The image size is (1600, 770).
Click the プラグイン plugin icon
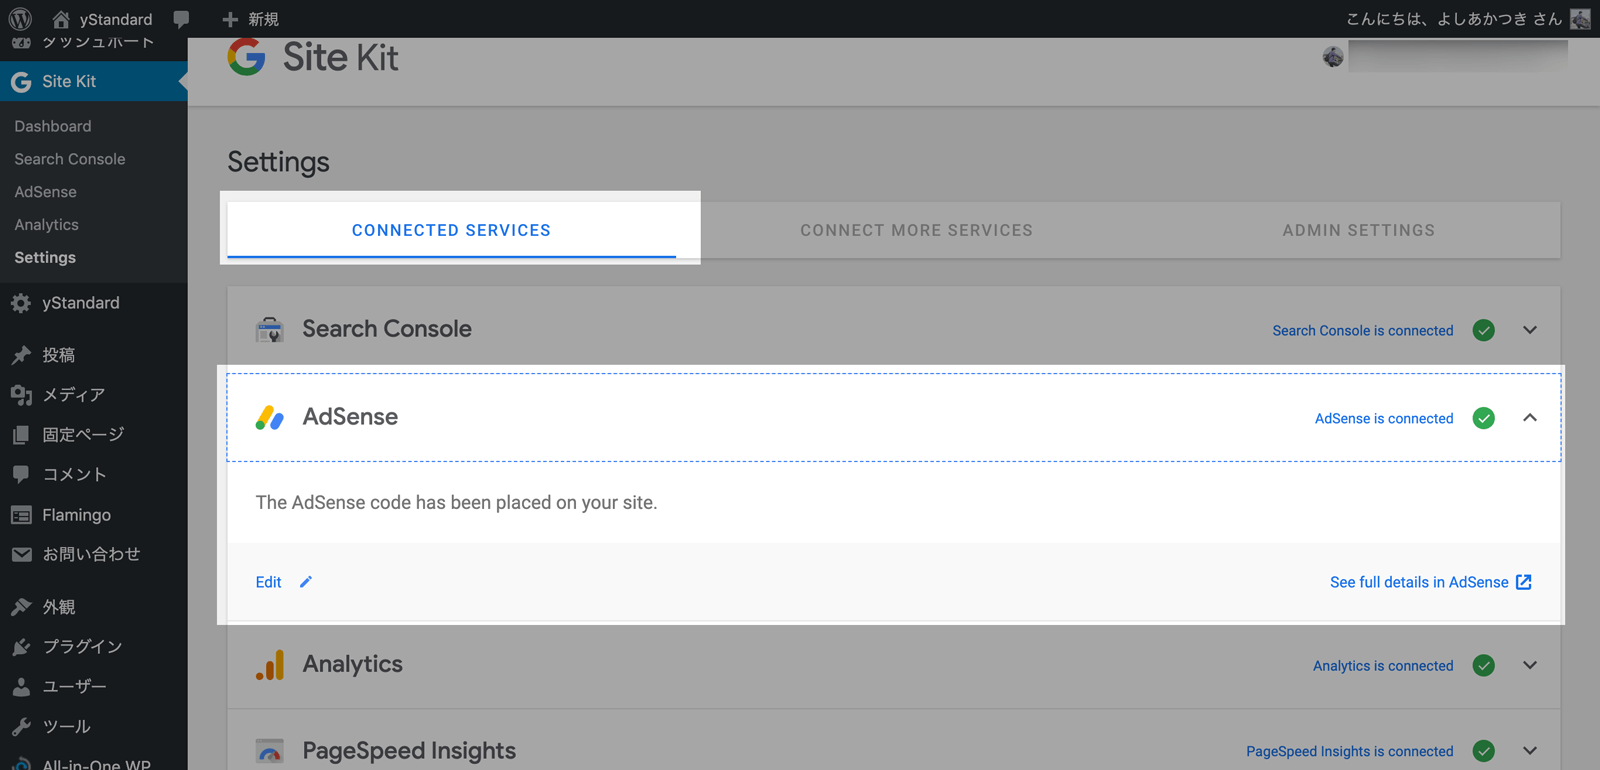pyautogui.click(x=21, y=647)
